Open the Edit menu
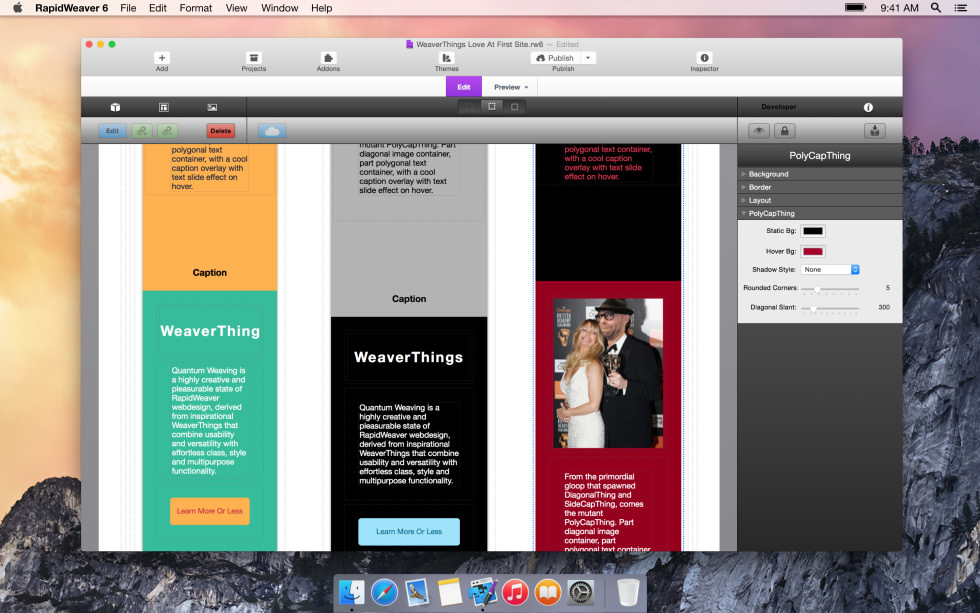Viewport: 980px width, 613px height. click(x=158, y=8)
